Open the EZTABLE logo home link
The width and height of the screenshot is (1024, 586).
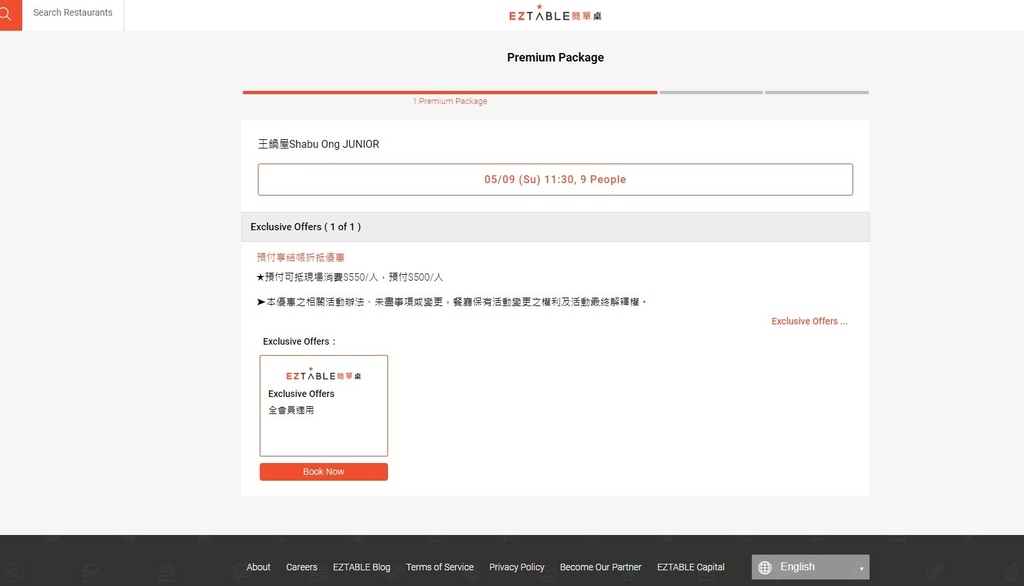point(555,14)
